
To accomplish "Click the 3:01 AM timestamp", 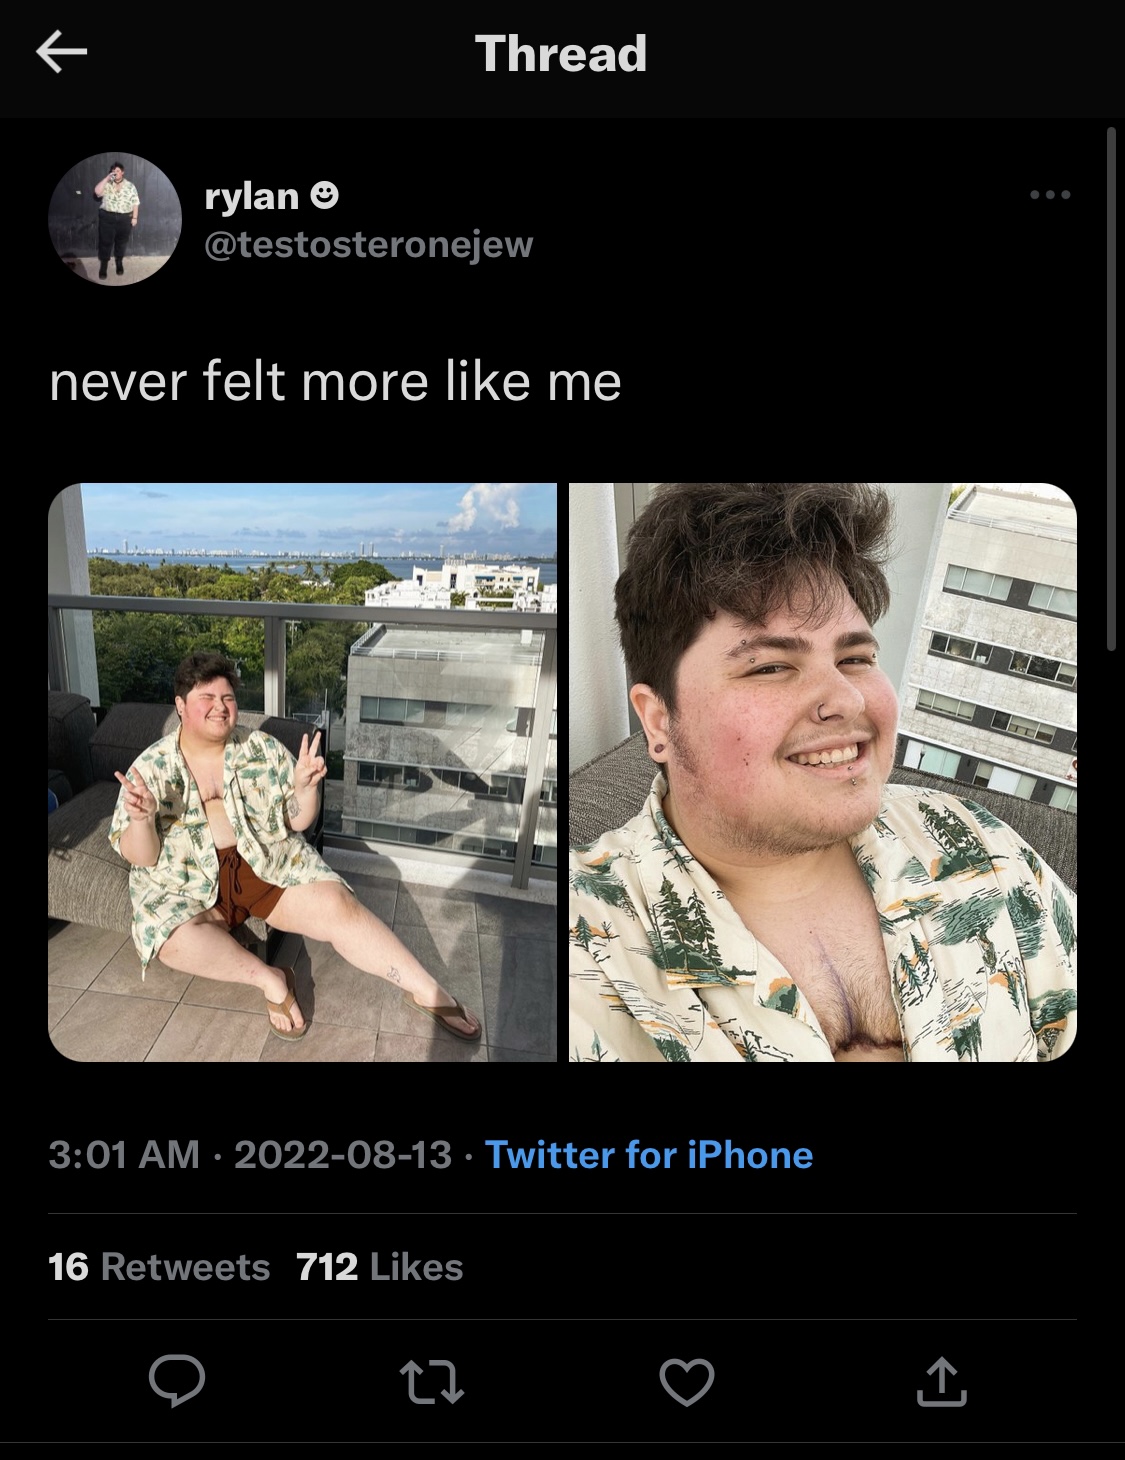I will click(x=124, y=1155).
